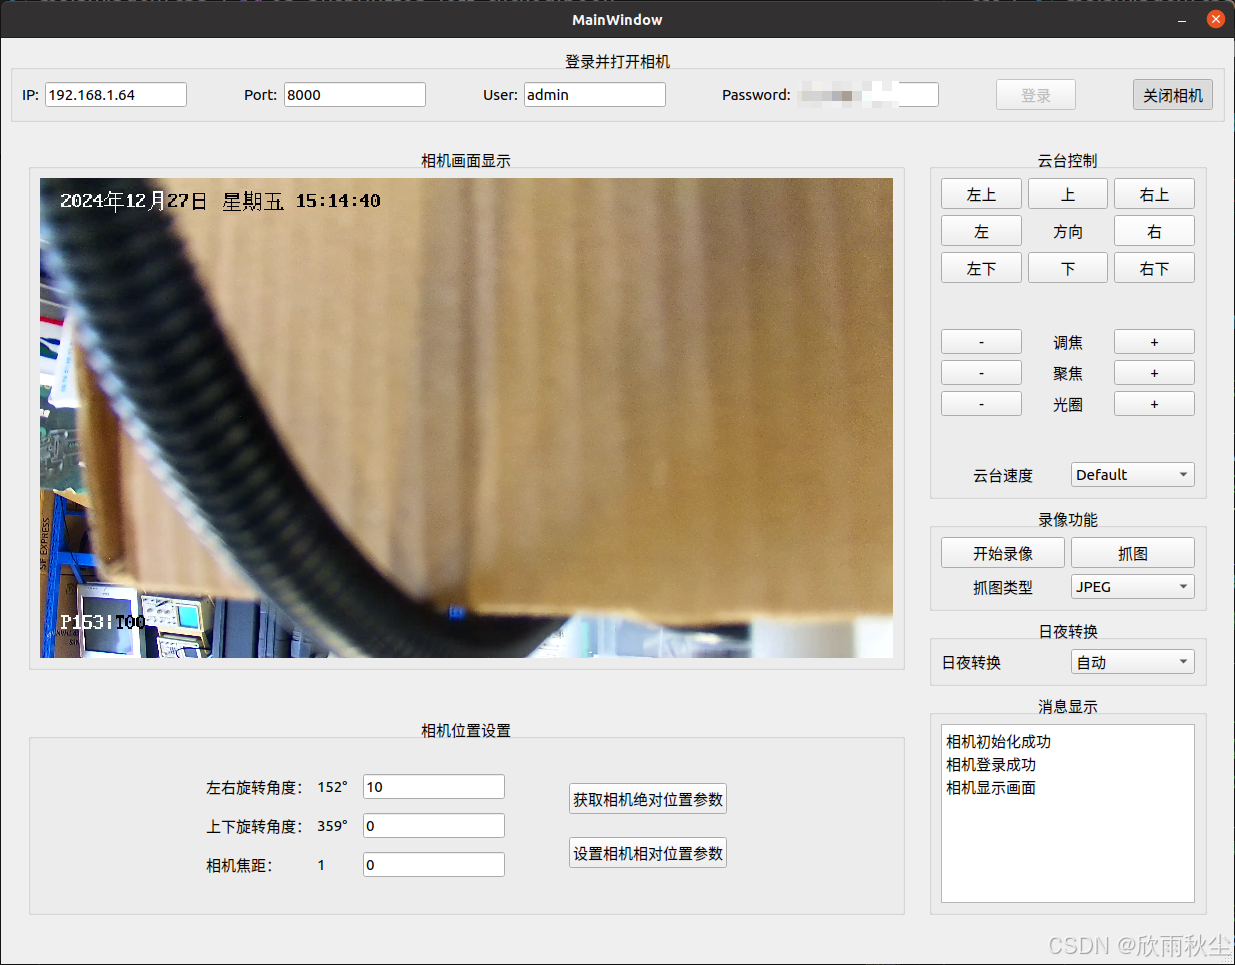Click the 方向 center direction button
Viewport: 1235px width, 965px height.
[1067, 230]
